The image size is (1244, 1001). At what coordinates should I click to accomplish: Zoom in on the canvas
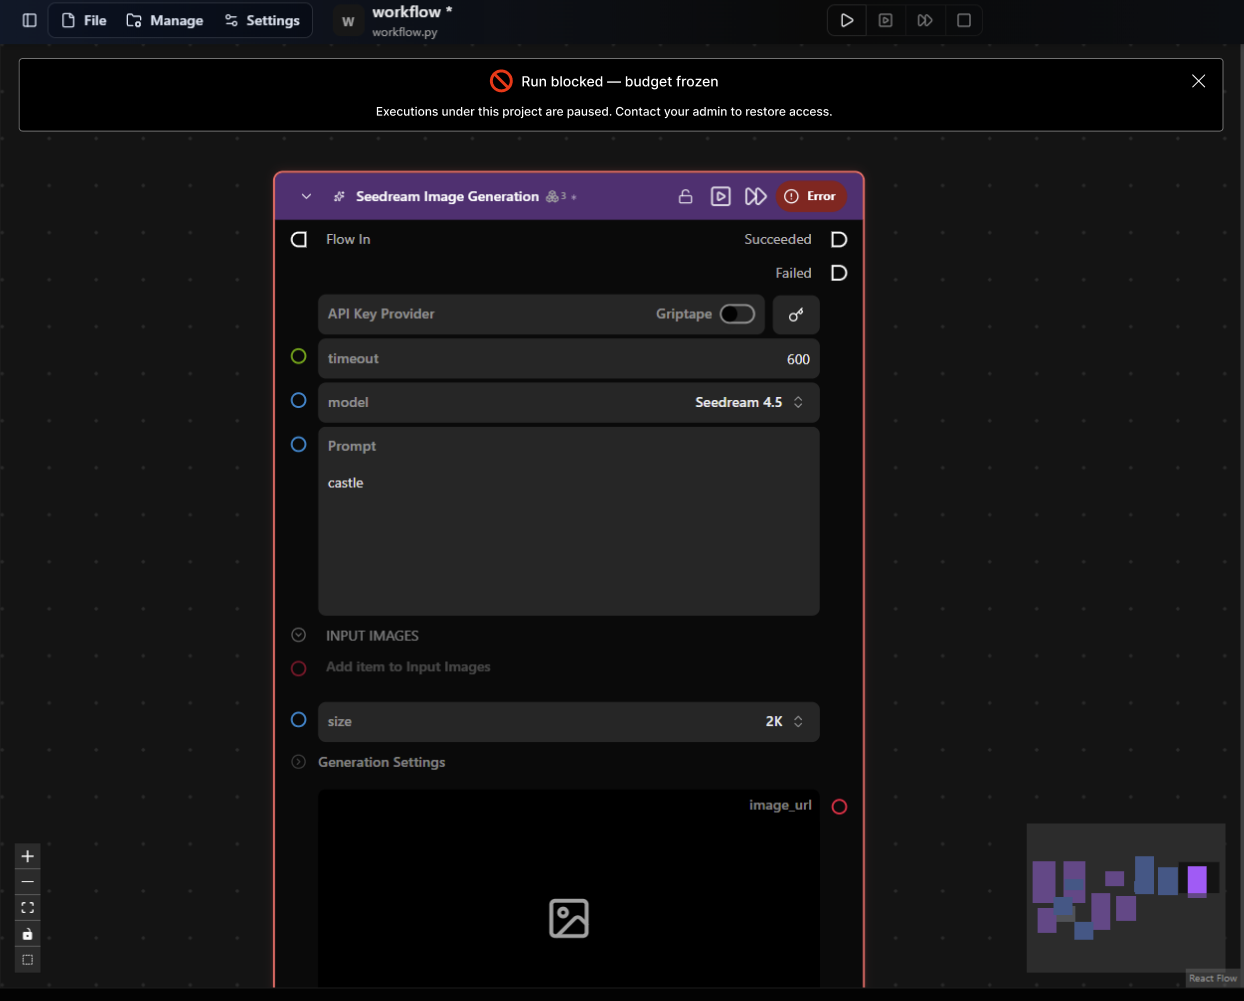[x=28, y=856]
